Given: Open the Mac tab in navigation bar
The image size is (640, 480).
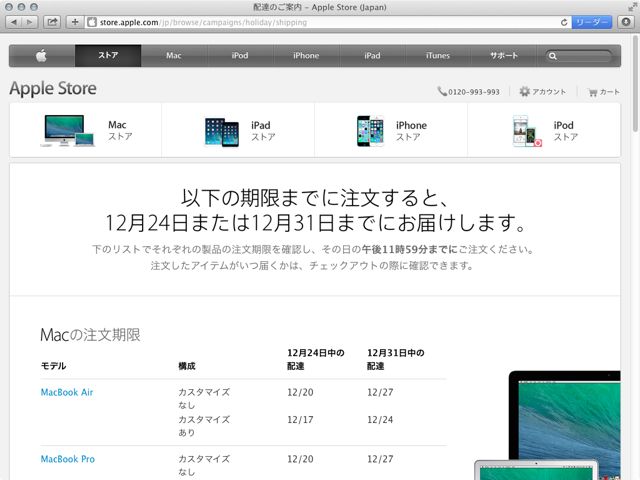Looking at the screenshot, I should [x=174, y=56].
